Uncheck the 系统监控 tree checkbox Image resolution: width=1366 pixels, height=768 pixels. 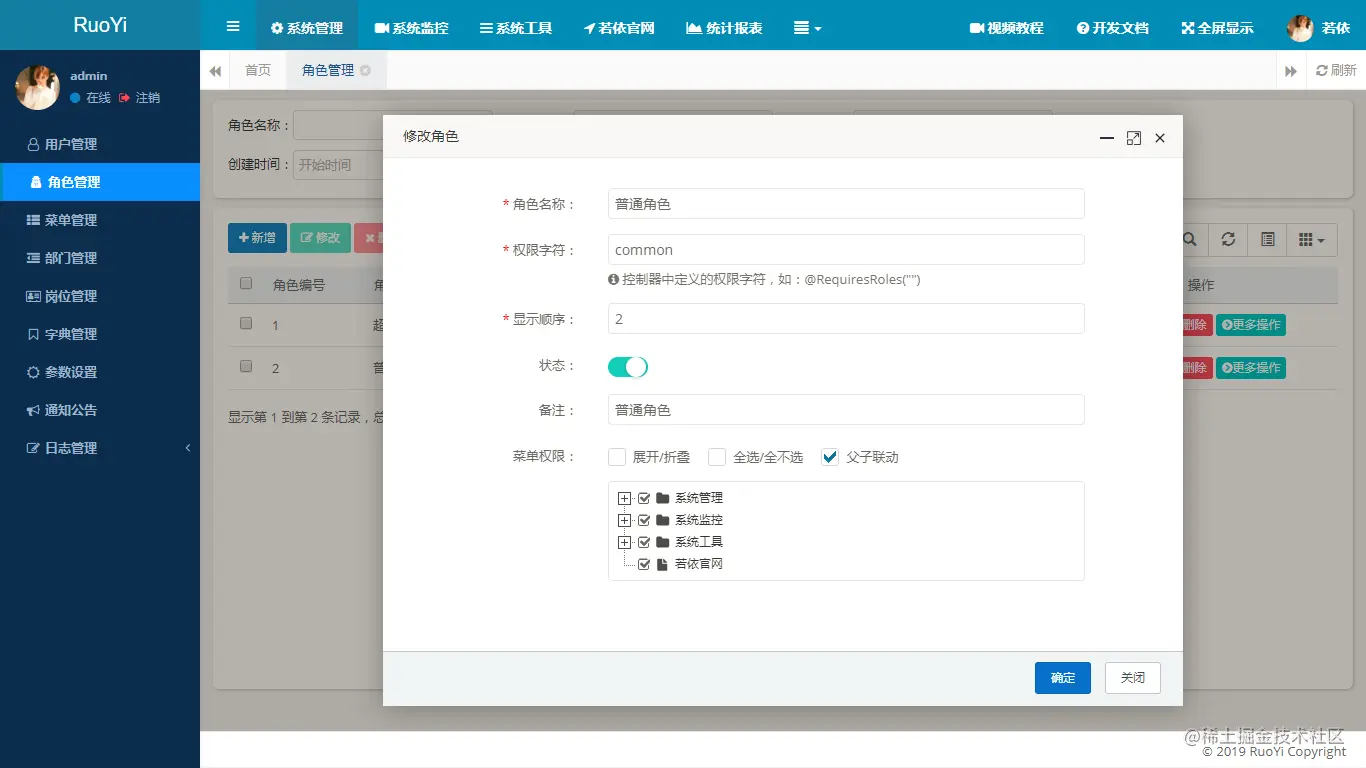click(644, 520)
